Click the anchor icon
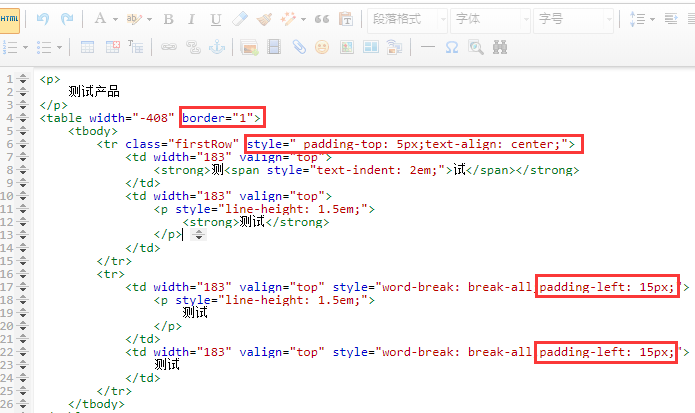 click(215, 46)
